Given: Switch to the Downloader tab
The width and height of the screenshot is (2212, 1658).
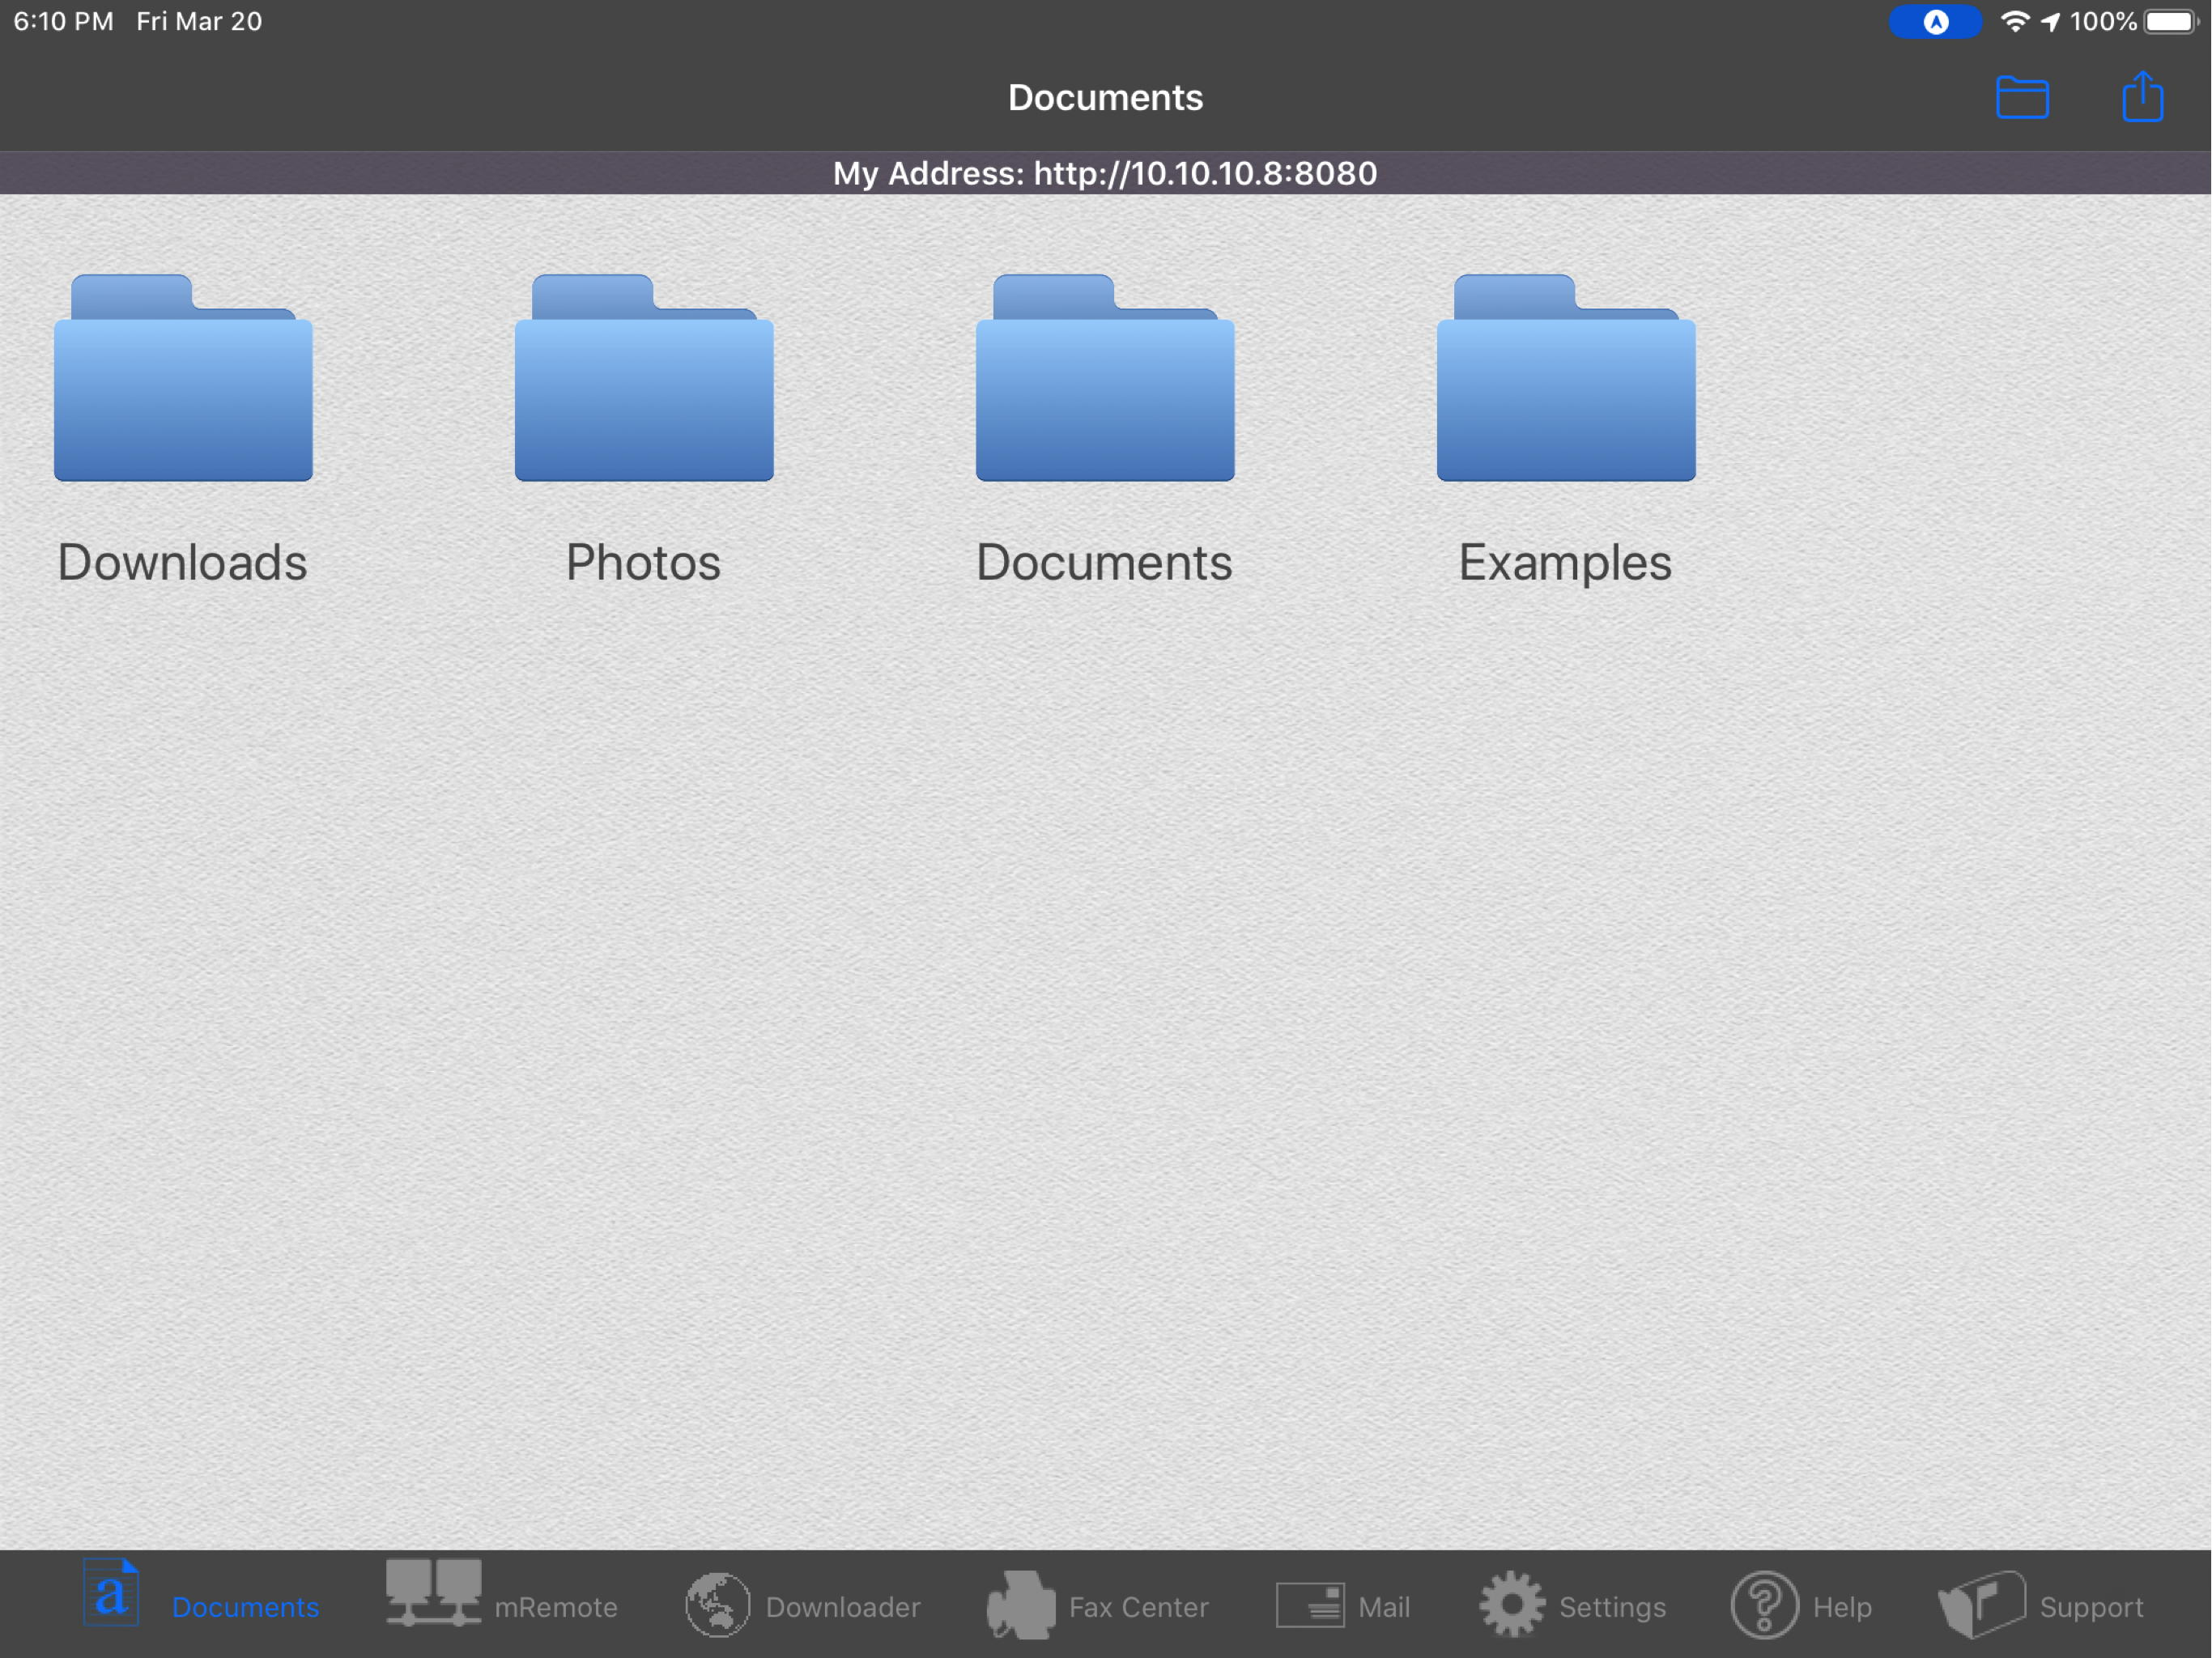Looking at the screenshot, I should coord(802,1605).
